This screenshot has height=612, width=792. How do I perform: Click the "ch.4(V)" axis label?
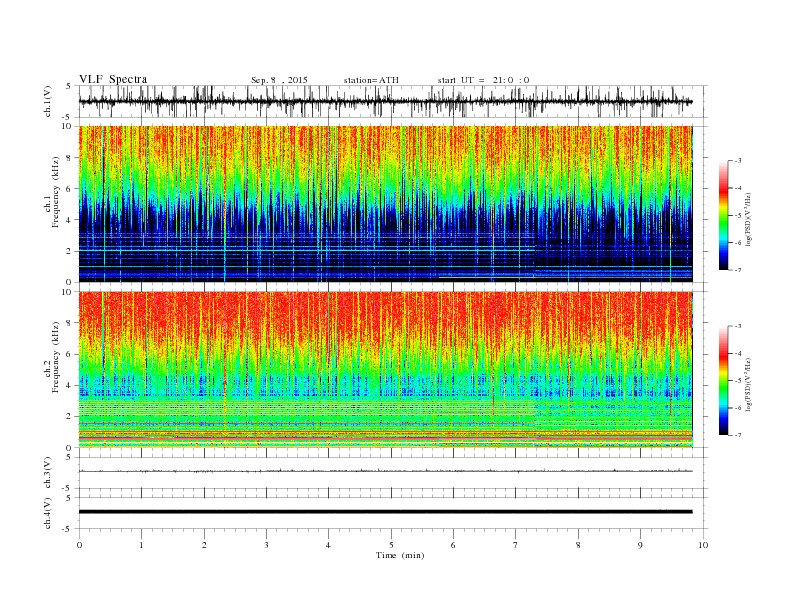pos(48,513)
